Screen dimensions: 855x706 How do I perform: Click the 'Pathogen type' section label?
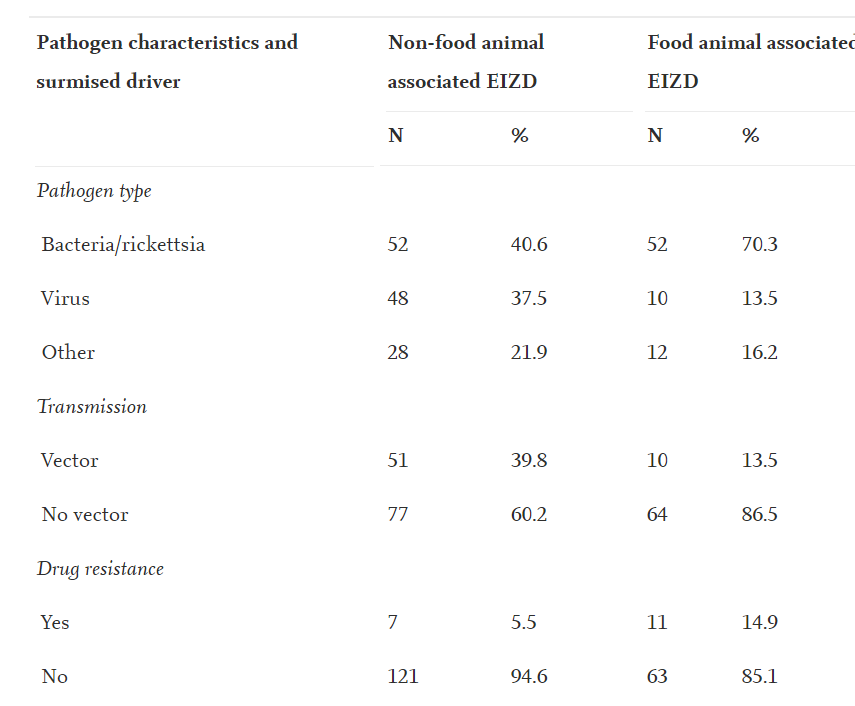pos(94,190)
